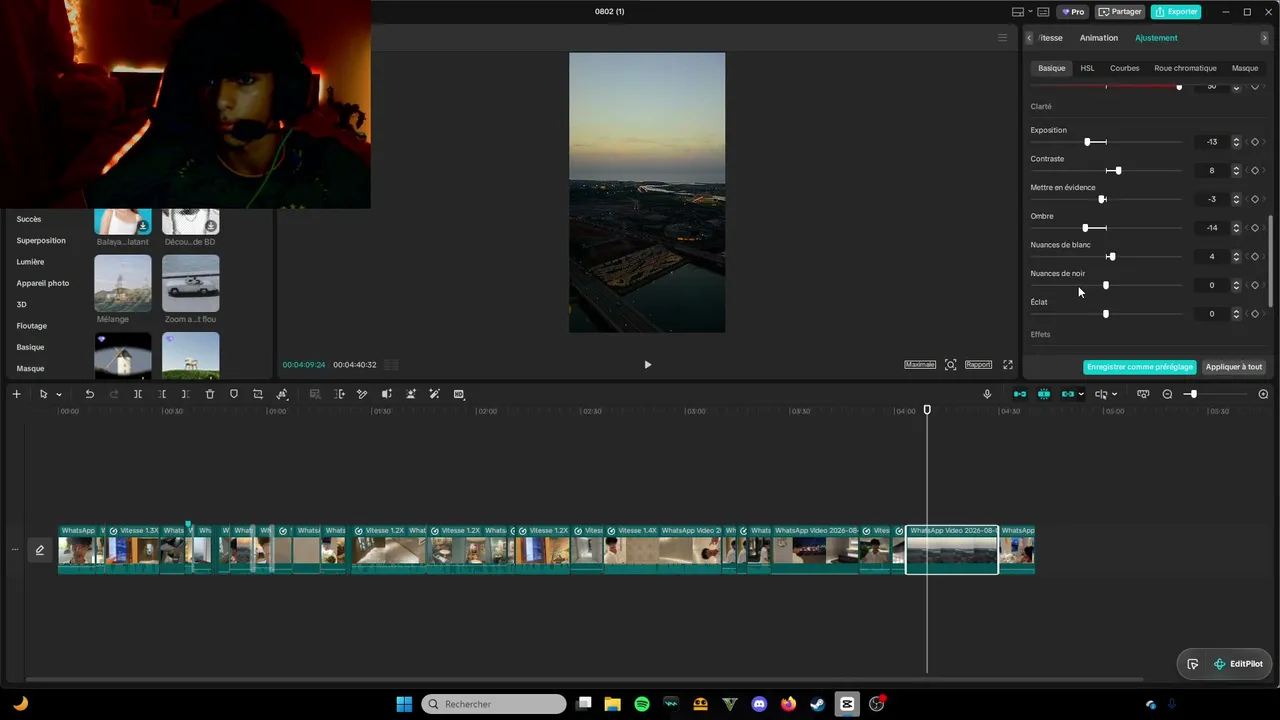Play the preview with the play button
Image resolution: width=1280 pixels, height=720 pixels.
648,365
